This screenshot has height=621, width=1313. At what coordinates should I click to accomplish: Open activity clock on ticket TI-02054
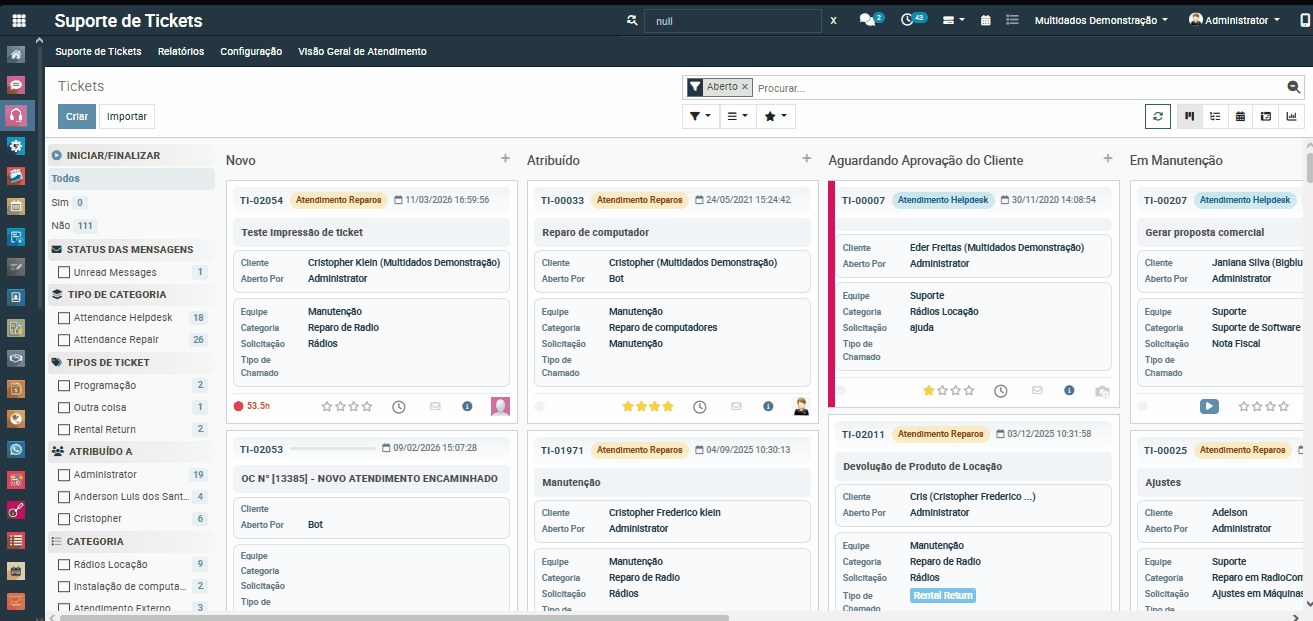coord(399,407)
